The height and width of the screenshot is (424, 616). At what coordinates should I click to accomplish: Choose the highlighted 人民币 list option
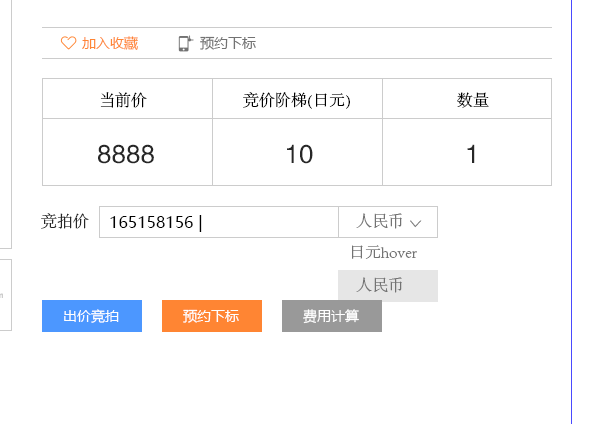pos(387,285)
